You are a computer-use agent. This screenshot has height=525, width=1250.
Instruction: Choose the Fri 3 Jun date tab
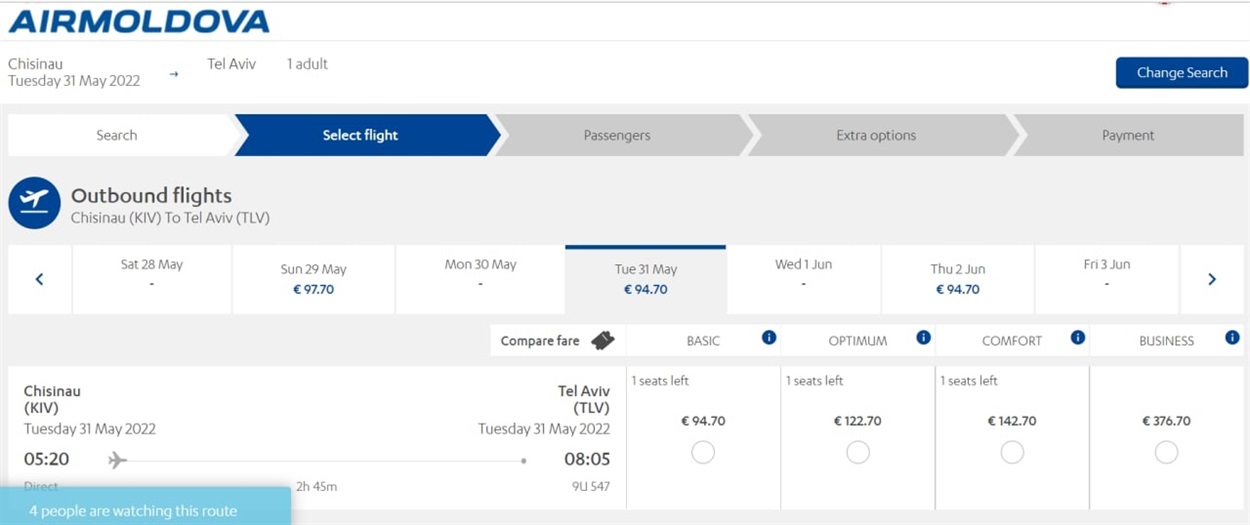[x=1107, y=279]
